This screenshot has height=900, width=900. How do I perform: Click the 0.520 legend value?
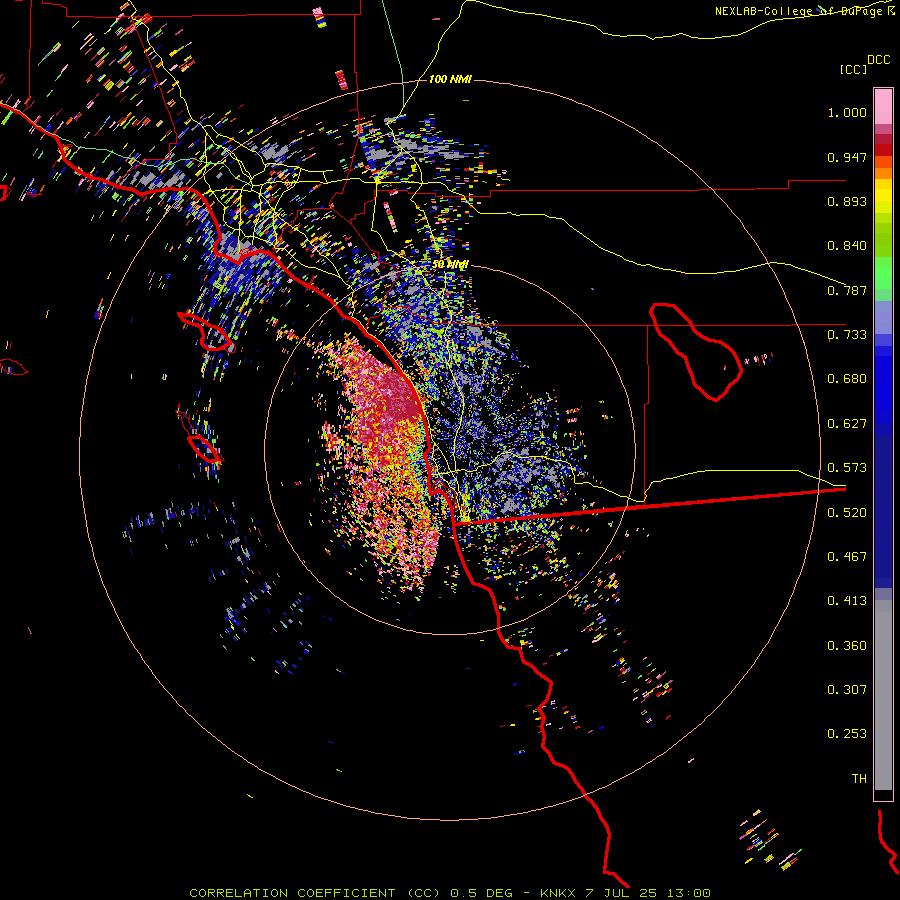click(x=847, y=513)
